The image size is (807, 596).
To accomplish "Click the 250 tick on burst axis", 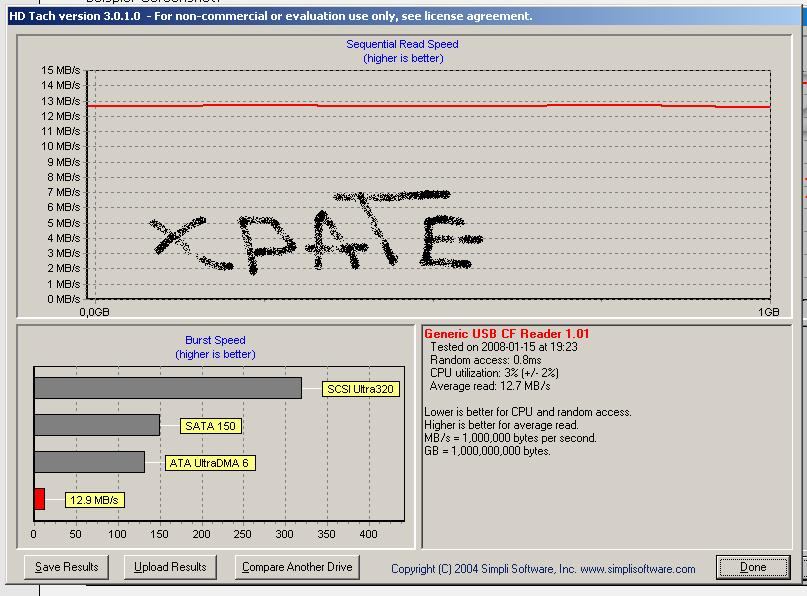I will (x=242, y=534).
